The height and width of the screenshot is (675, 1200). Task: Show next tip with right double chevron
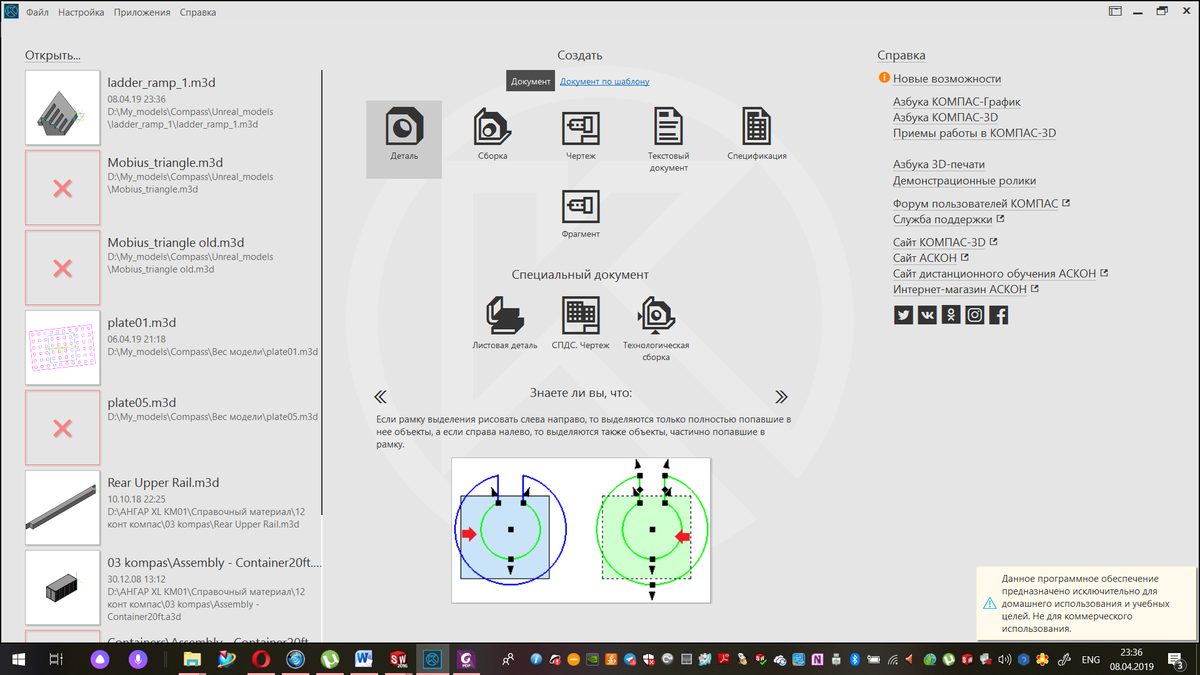point(781,396)
